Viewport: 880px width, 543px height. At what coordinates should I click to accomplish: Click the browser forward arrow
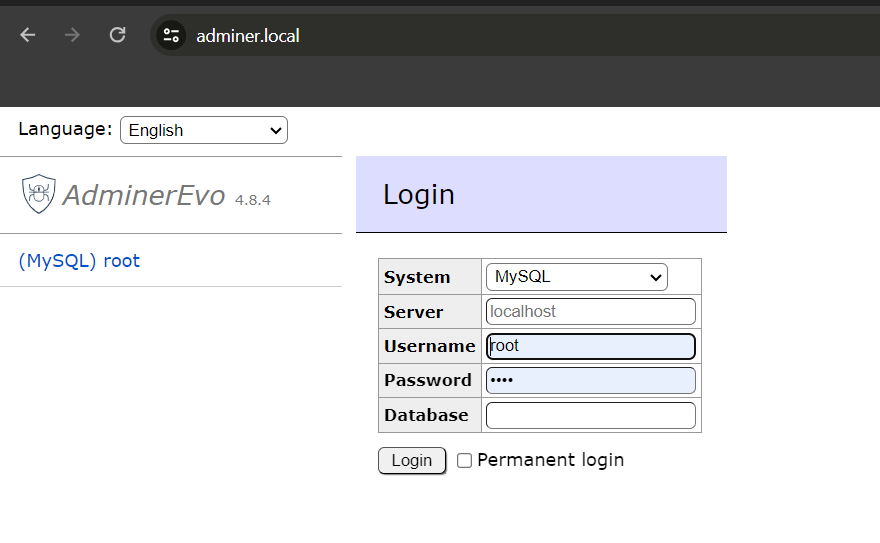[x=72, y=35]
